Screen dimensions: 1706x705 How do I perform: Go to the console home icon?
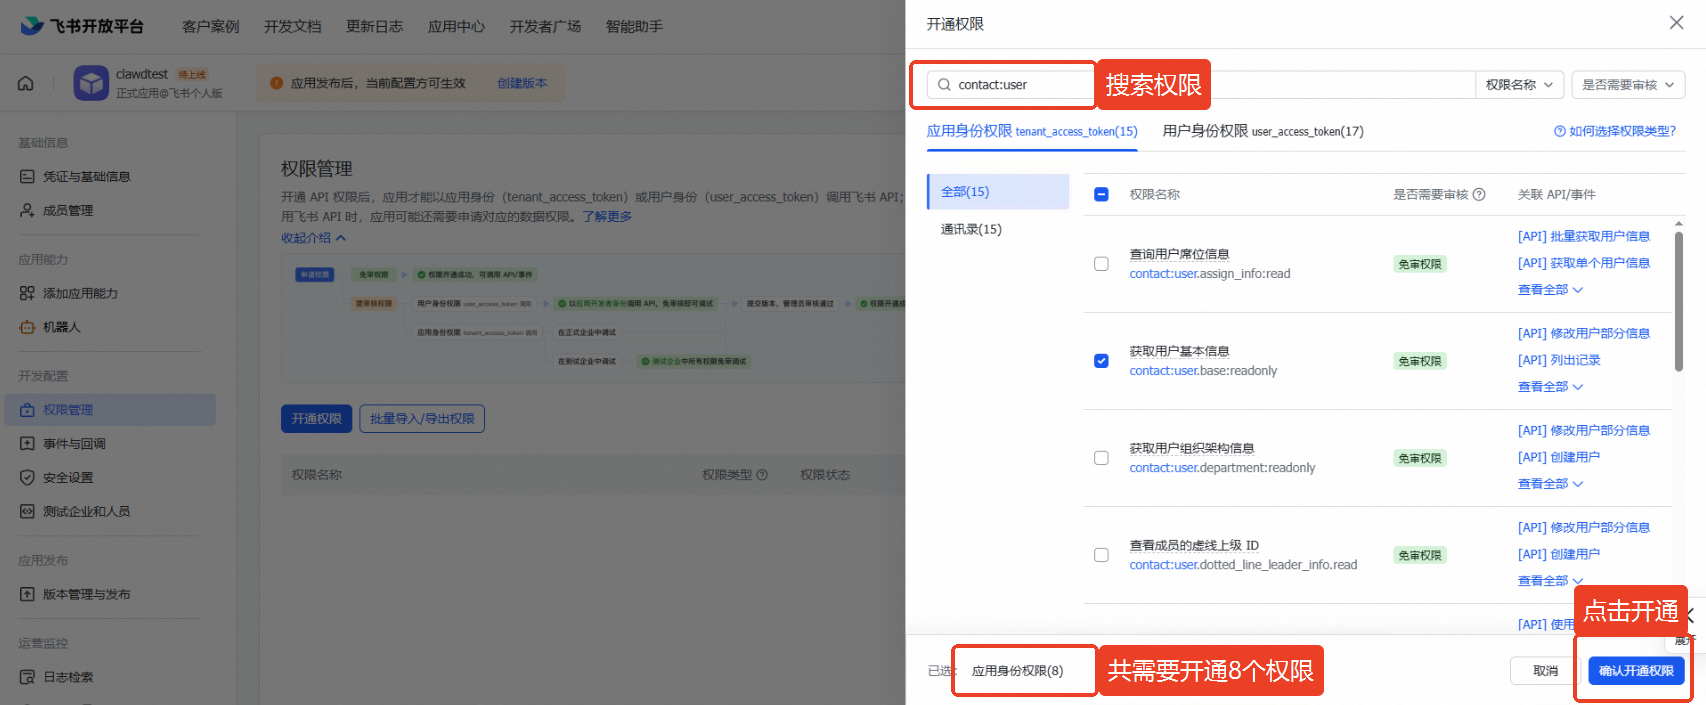(26, 83)
